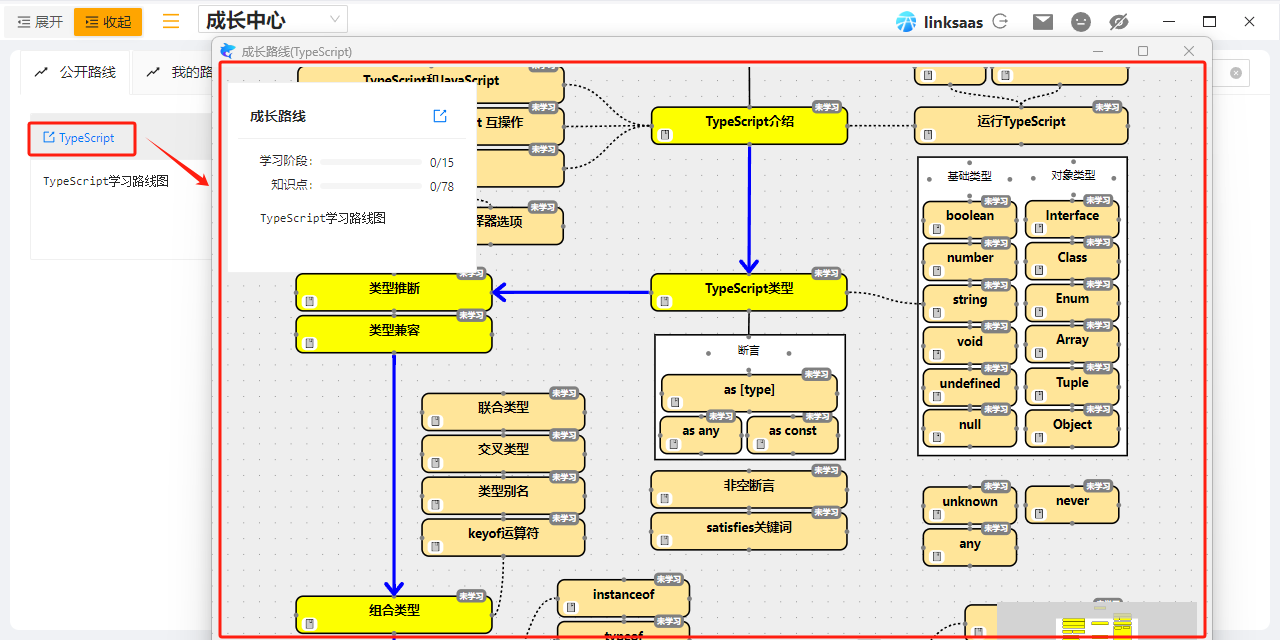Click the Class node
Screen dimensions: 1280x640
(x=1072, y=261)
